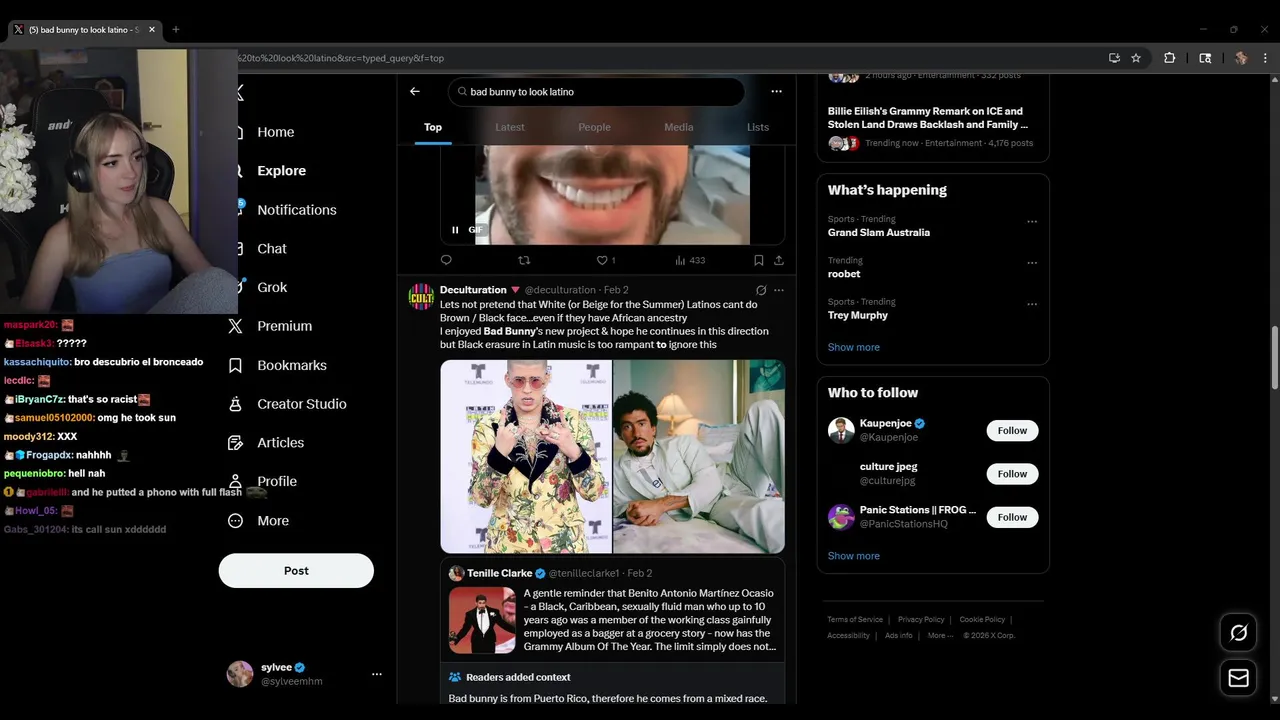Open Deculturation profile avatar
The image size is (1280, 720).
420,297
